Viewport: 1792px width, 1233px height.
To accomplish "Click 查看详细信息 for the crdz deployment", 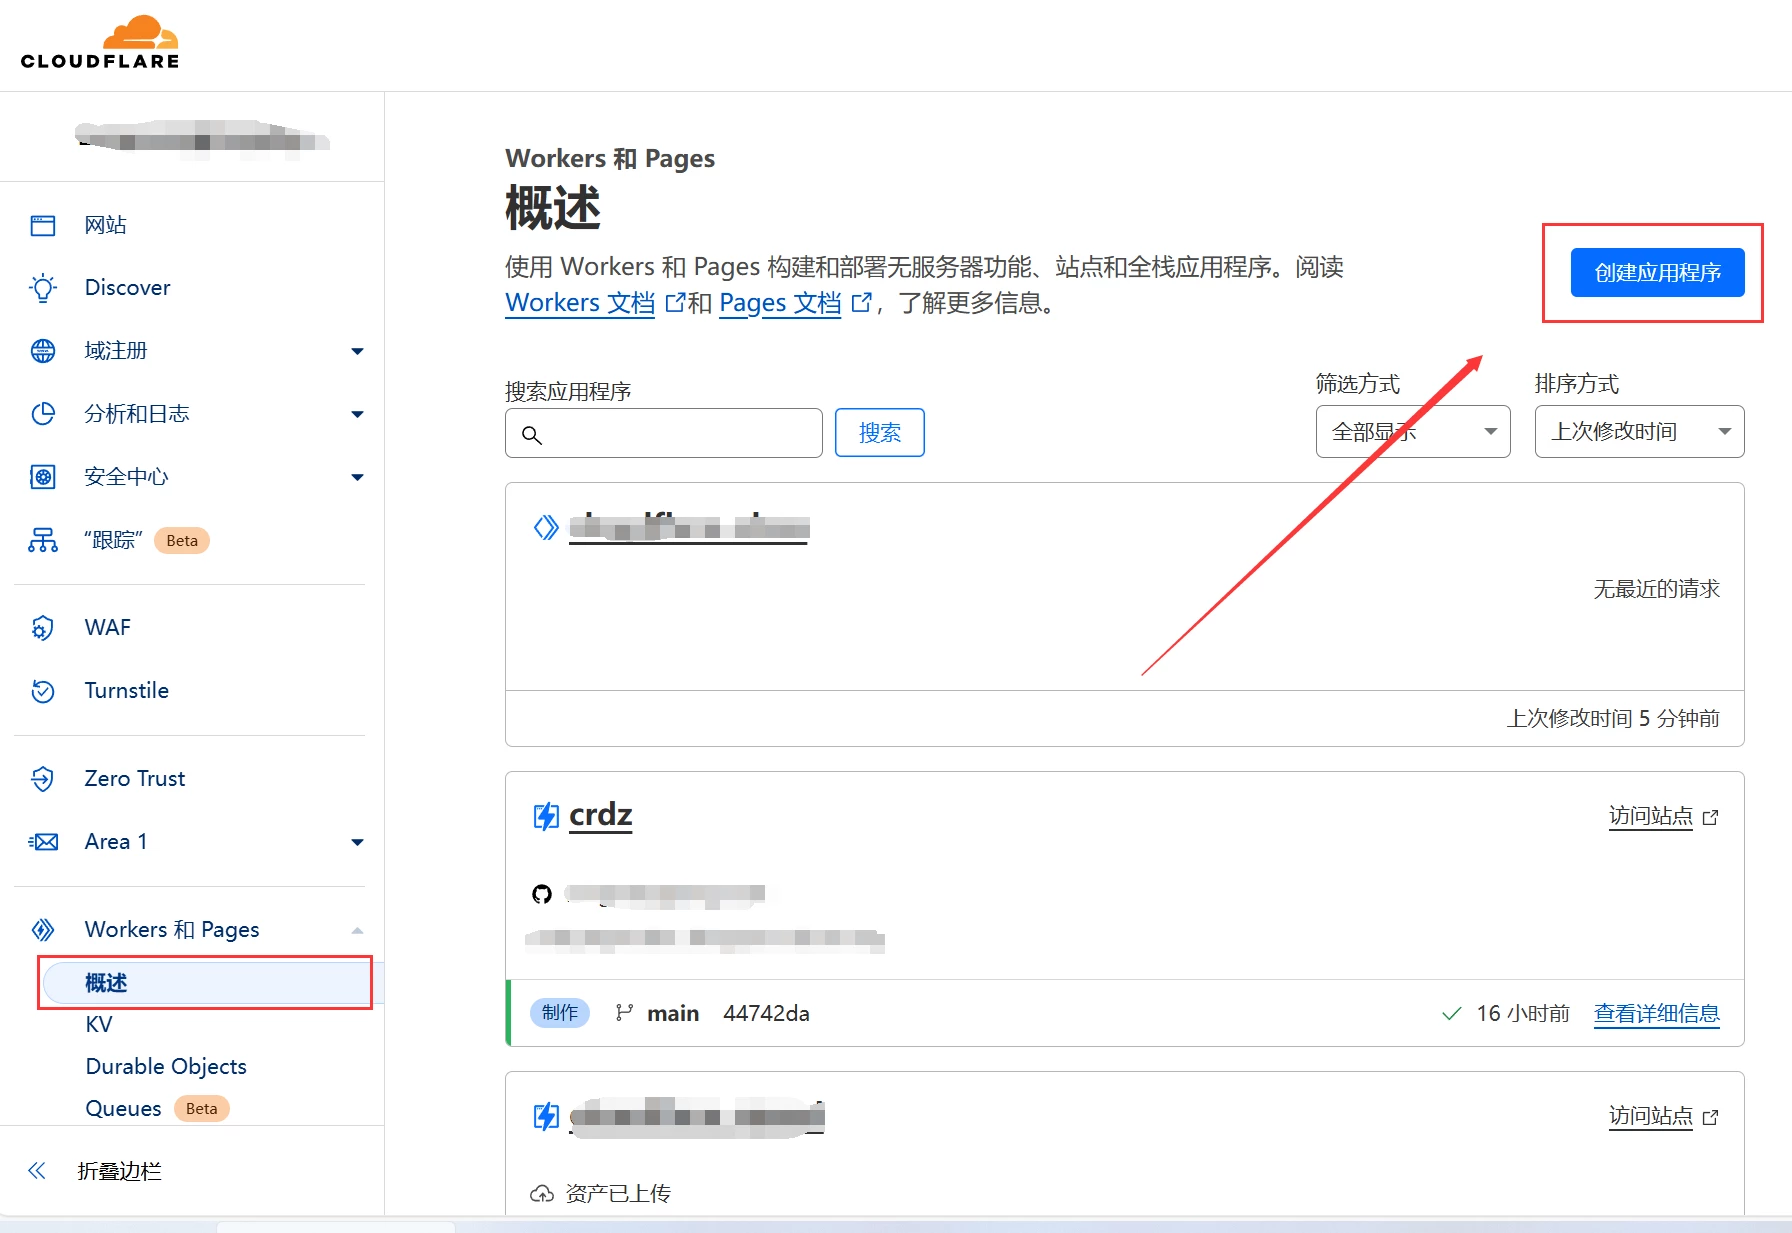I will (1655, 1013).
